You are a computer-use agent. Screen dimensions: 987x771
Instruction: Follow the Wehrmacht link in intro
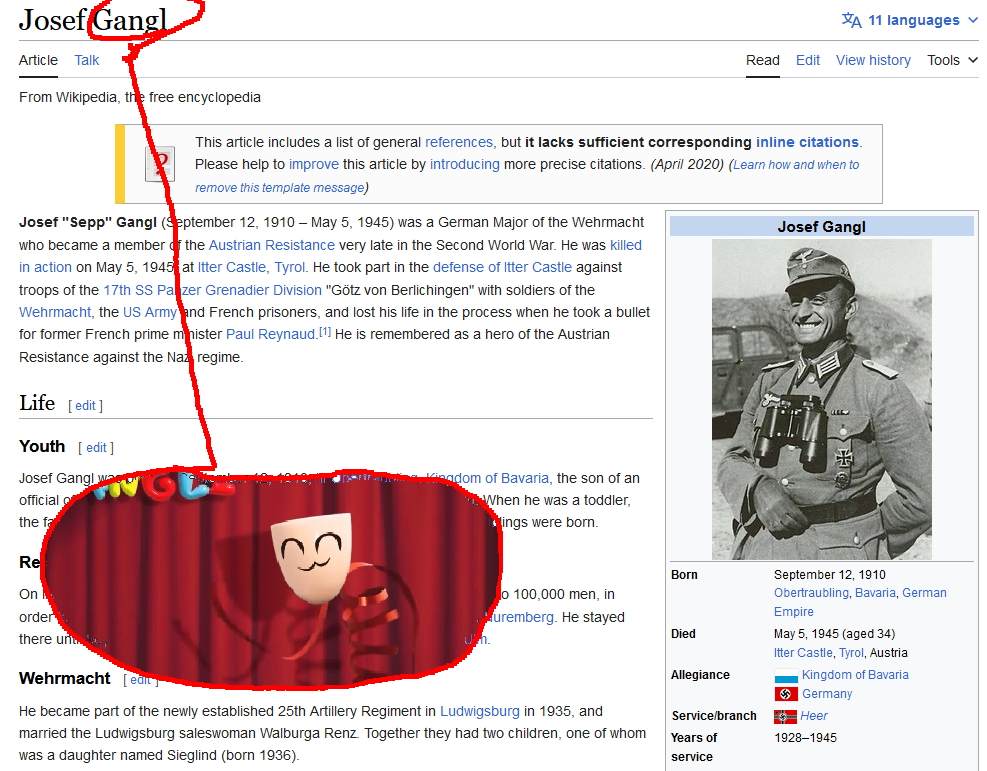click(x=55, y=312)
